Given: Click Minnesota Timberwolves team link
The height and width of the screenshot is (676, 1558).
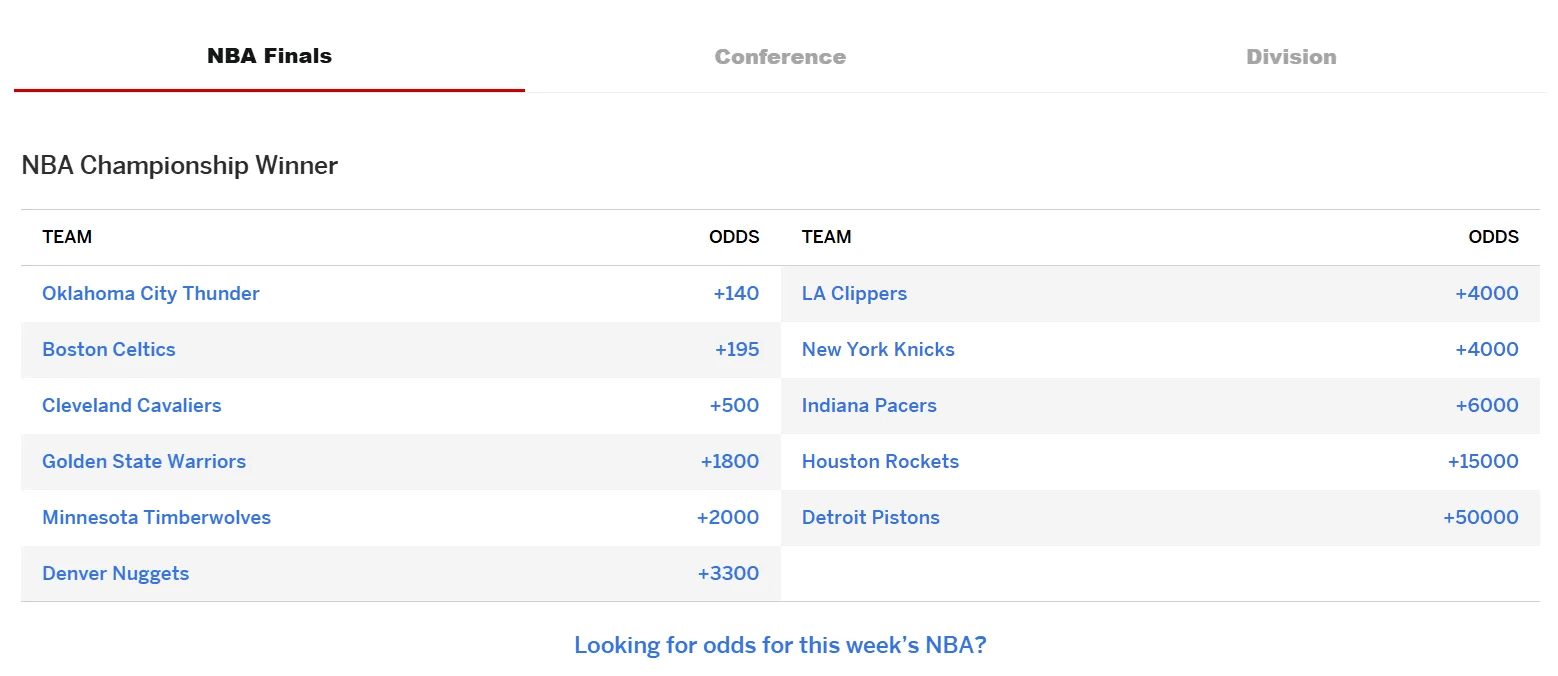Looking at the screenshot, I should 157,517.
